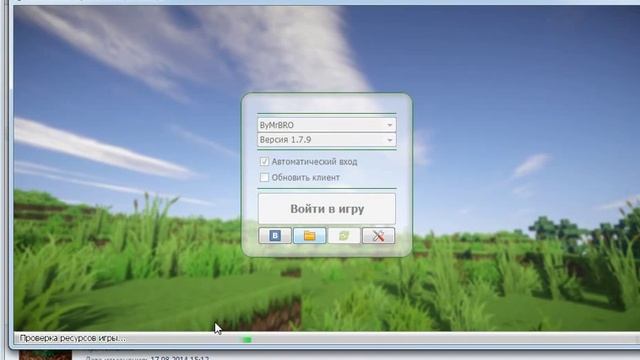Viewport: 640px width, 360px height.
Task: Open the game folder icon button
Action: point(309,236)
